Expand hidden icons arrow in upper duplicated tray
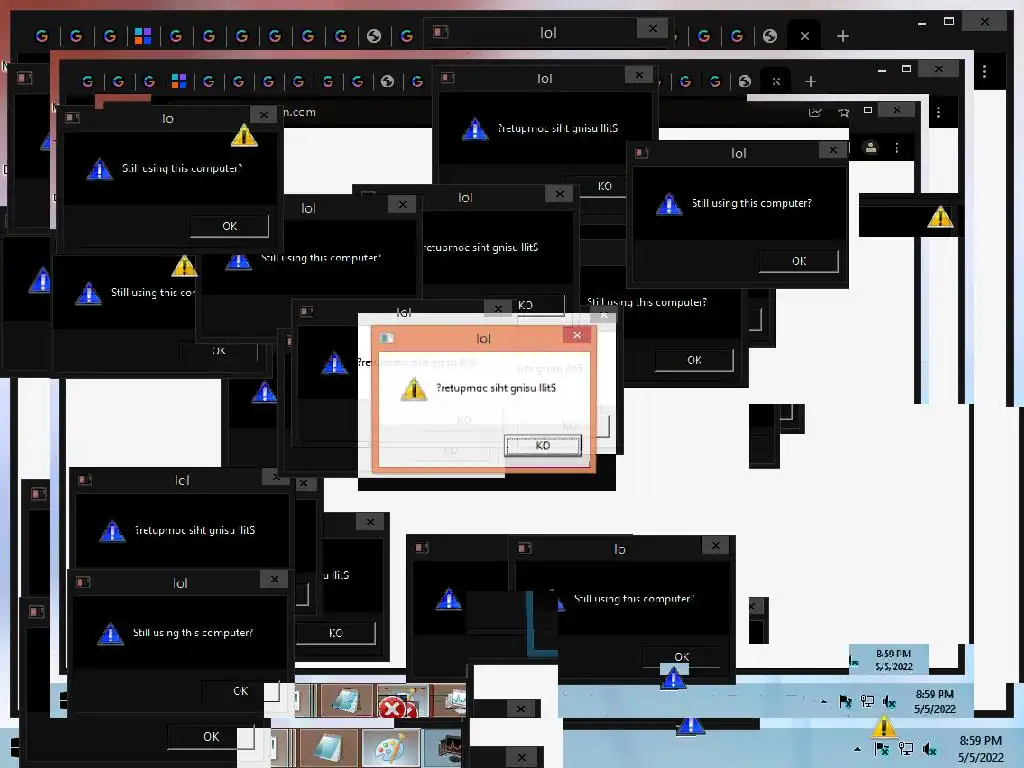This screenshot has height=768, width=1024. (824, 702)
